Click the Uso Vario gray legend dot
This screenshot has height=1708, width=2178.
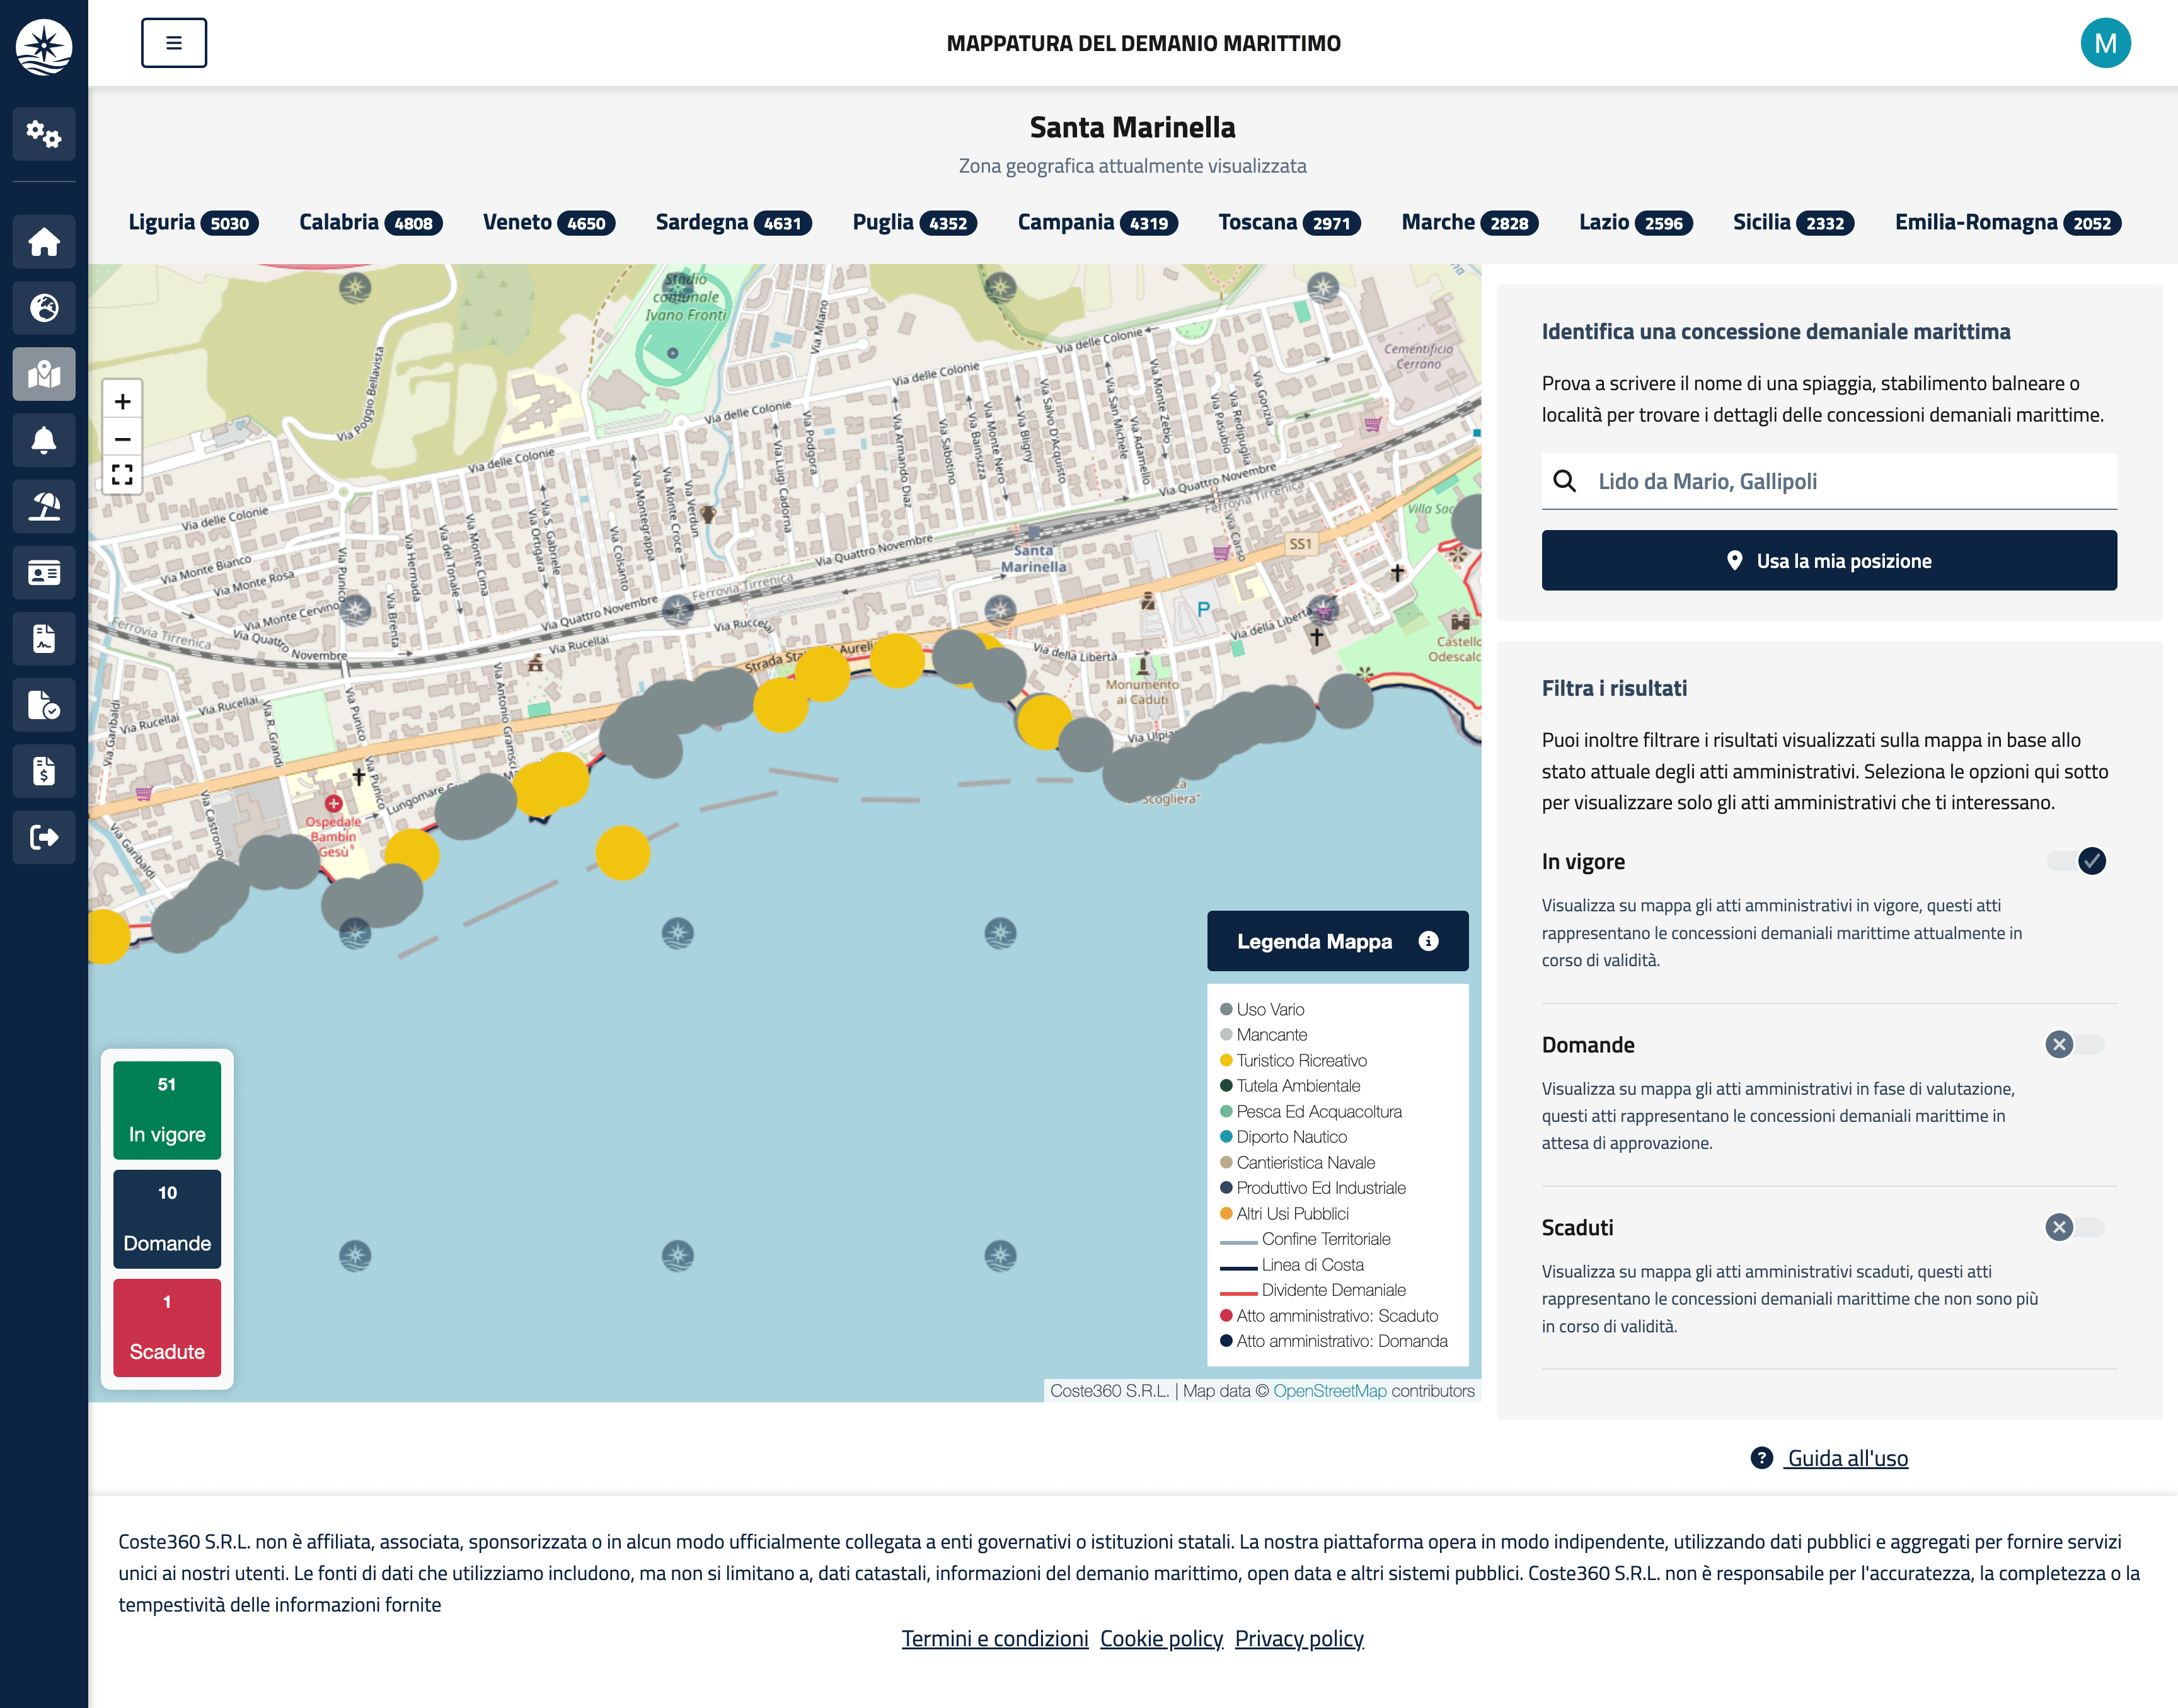tap(1226, 1009)
